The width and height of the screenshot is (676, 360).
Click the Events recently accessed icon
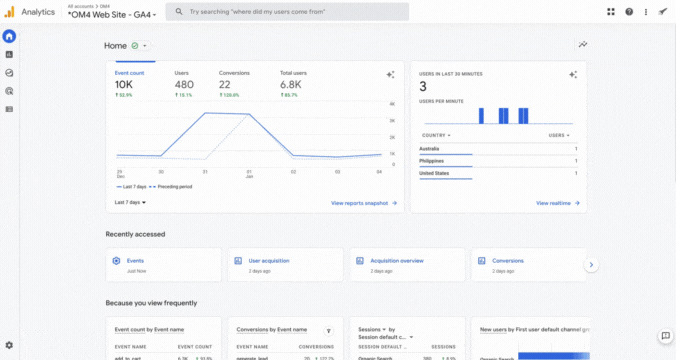pos(116,261)
